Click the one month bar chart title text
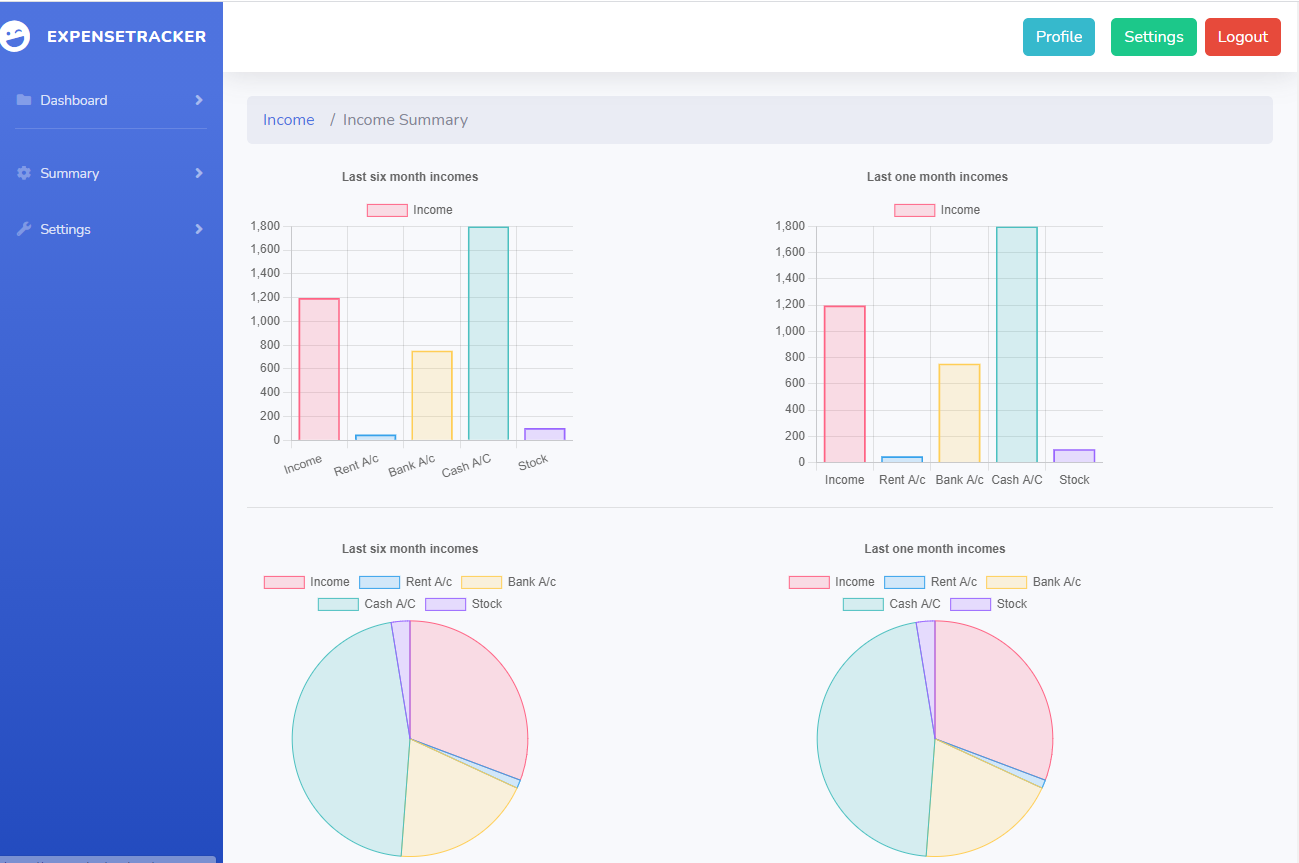 point(937,177)
